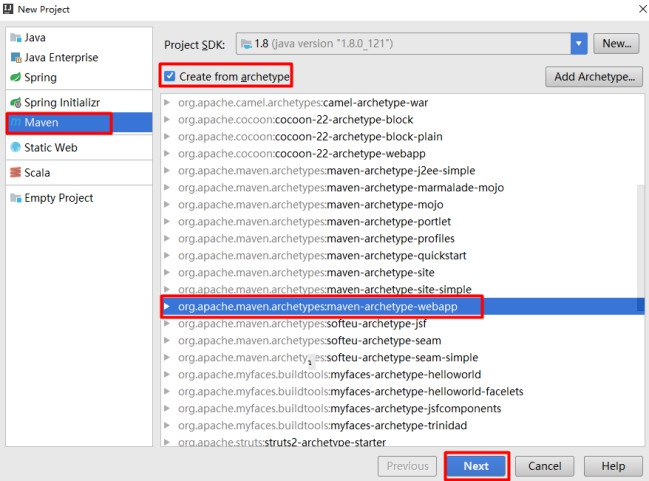
Task: Click Add Archetype... button
Action: click(594, 77)
